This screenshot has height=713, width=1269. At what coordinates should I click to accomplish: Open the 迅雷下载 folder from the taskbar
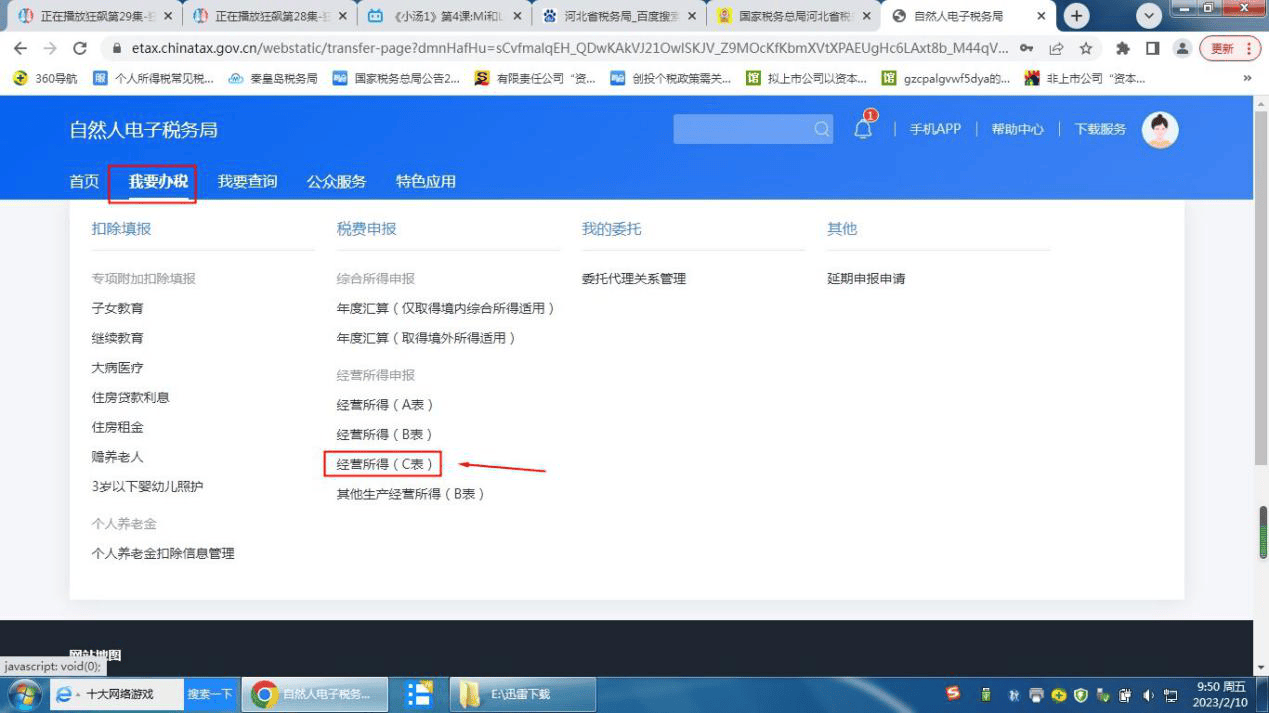click(522, 693)
